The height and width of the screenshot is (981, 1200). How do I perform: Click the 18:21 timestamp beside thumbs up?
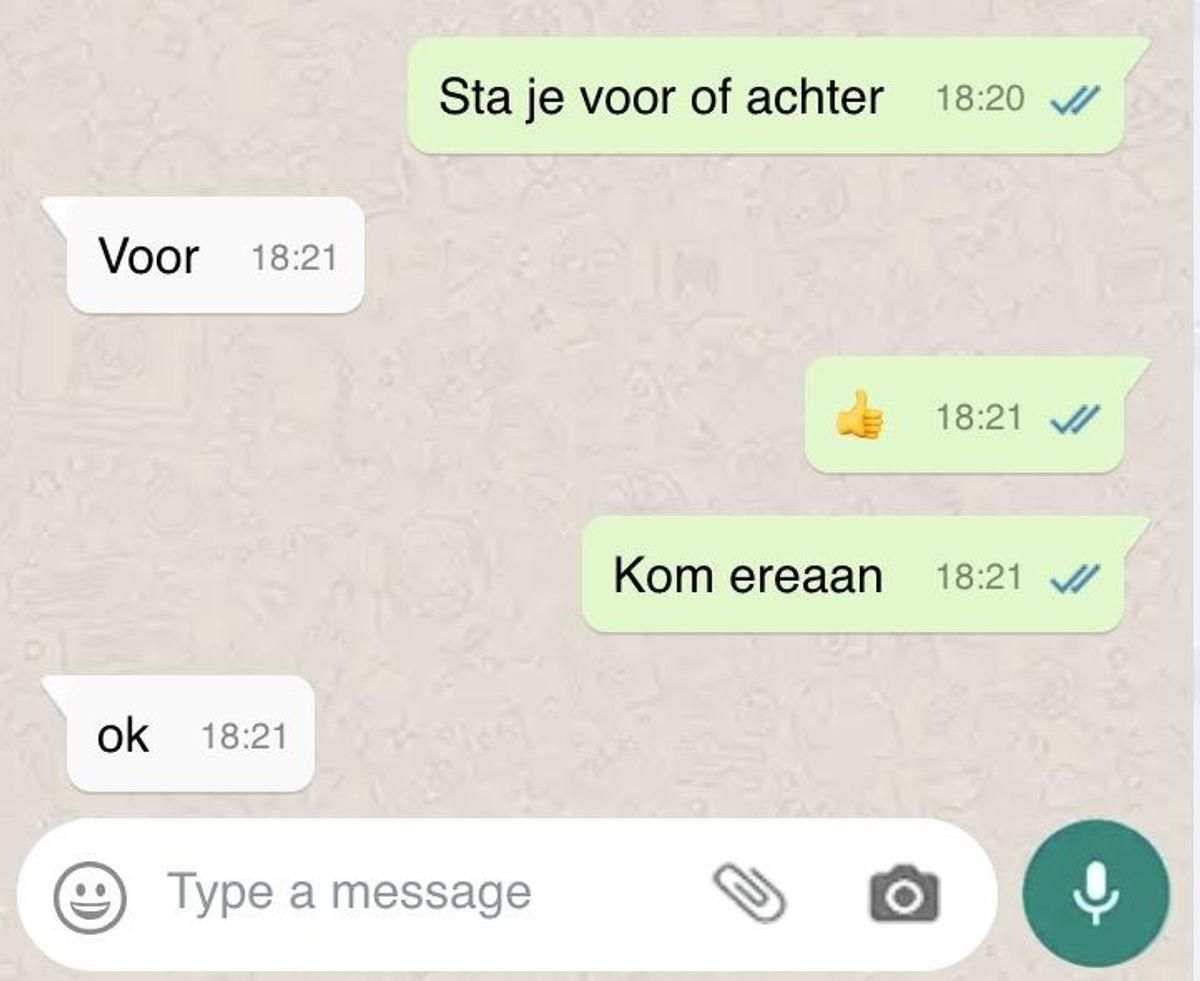point(979,417)
